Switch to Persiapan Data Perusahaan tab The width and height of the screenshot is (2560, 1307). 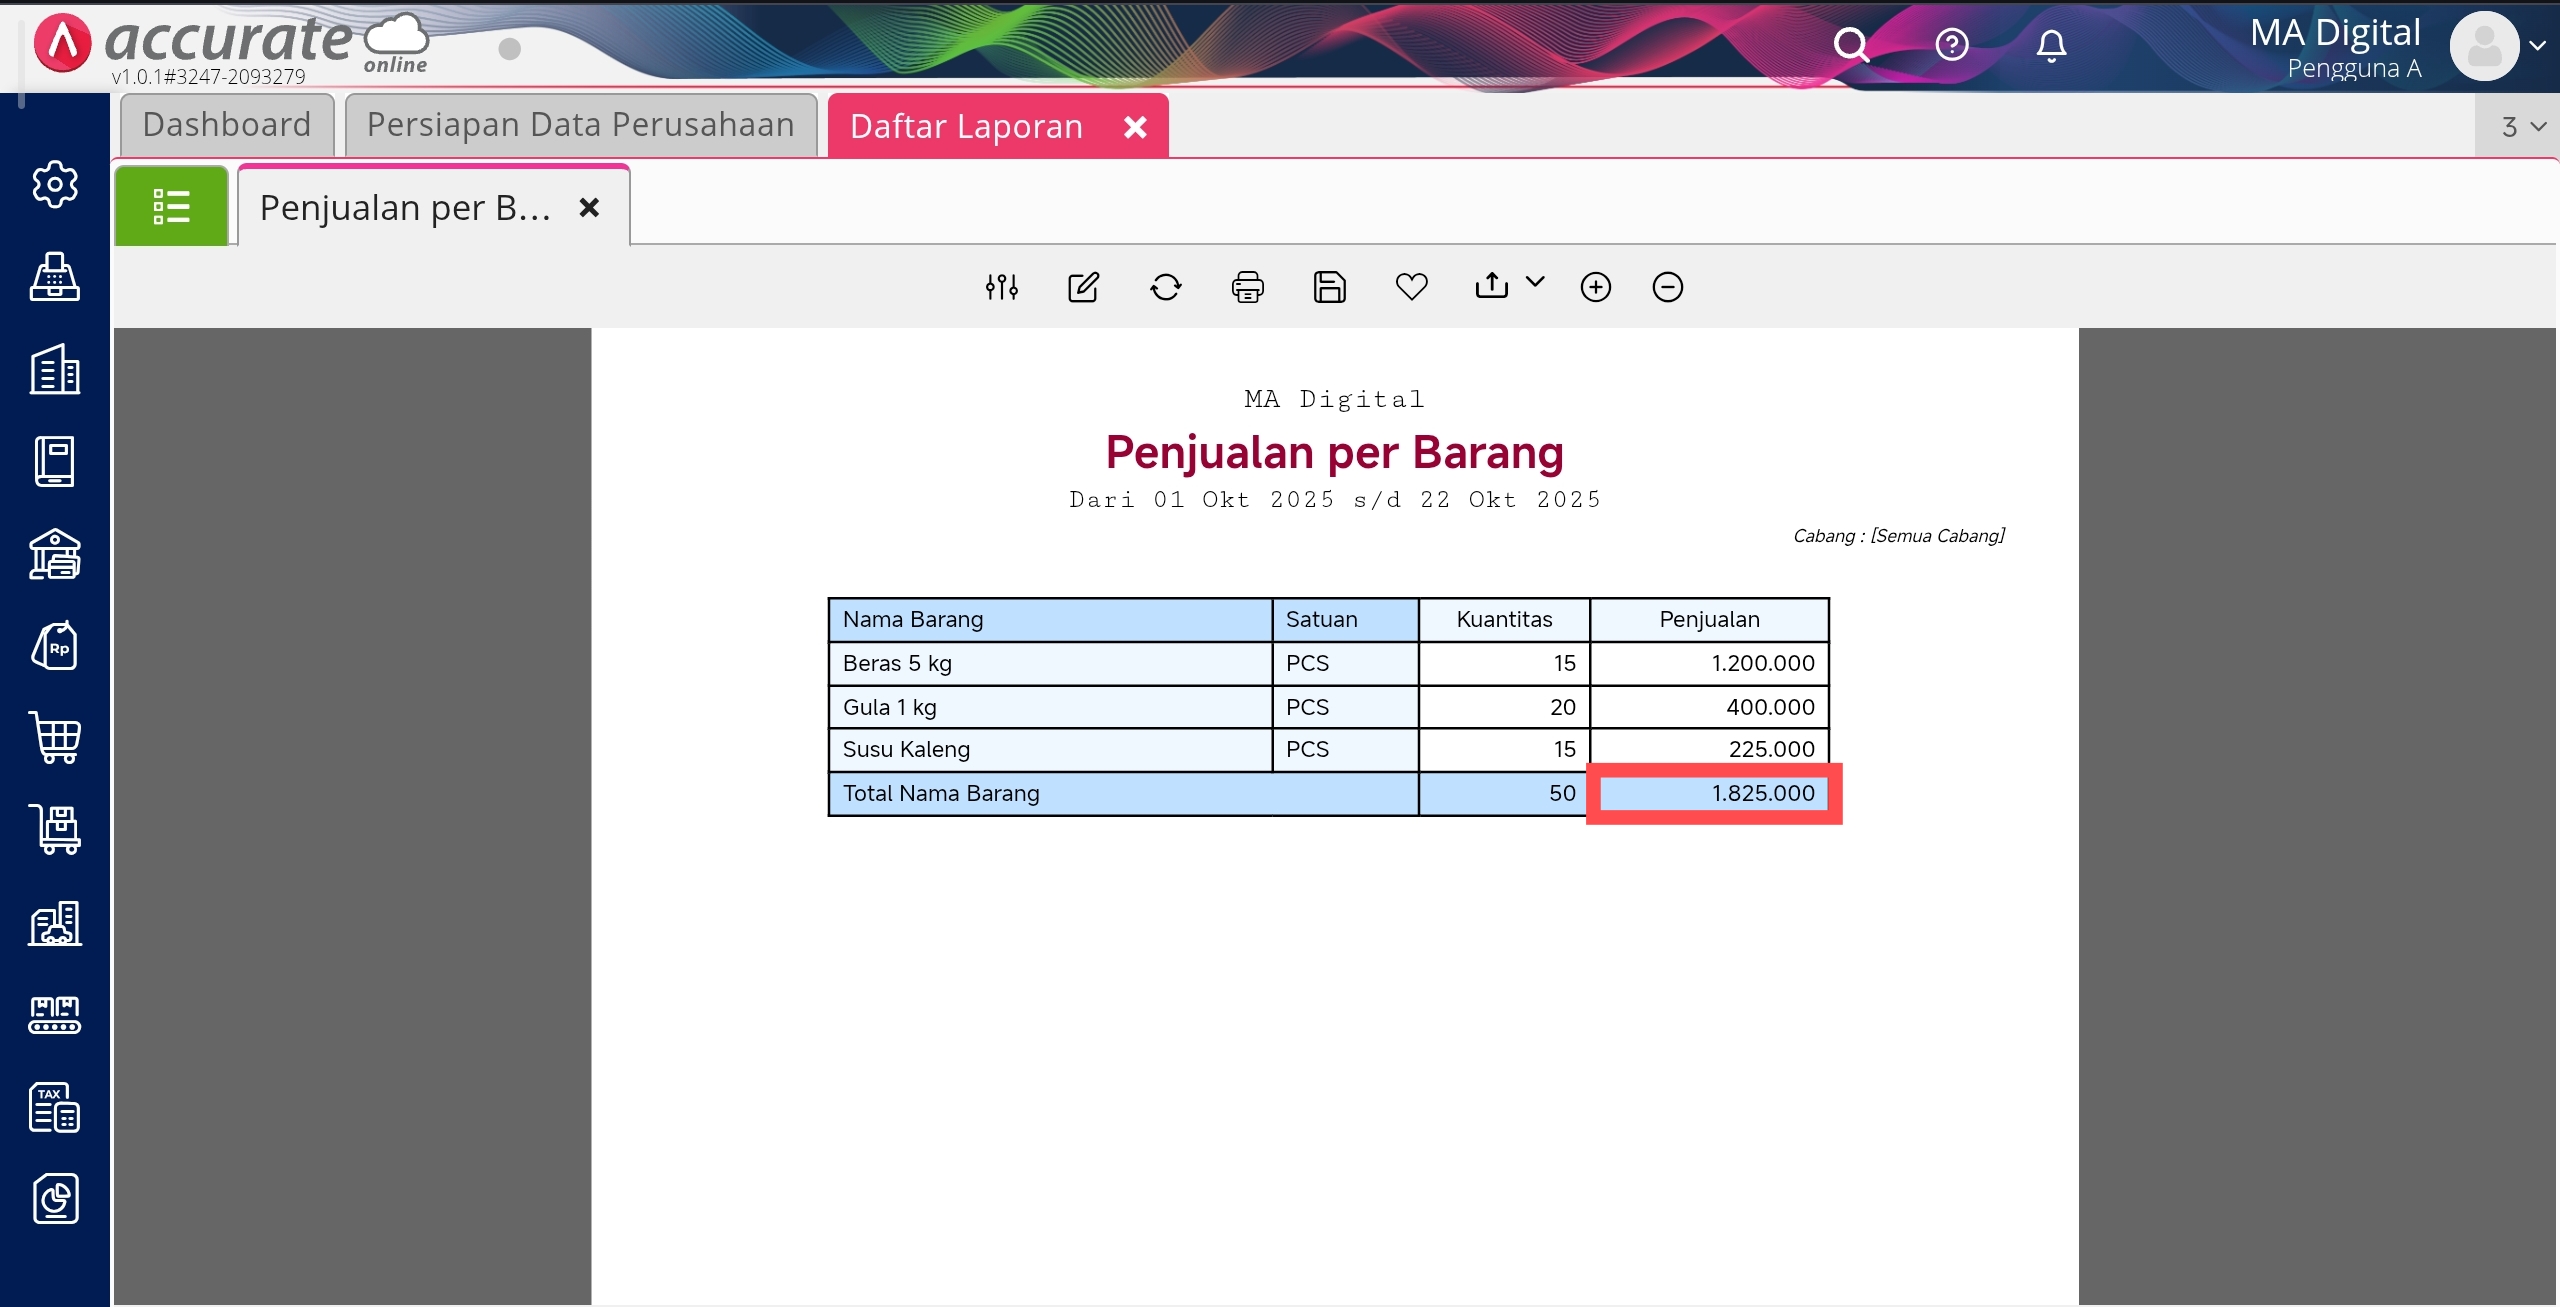point(580,125)
